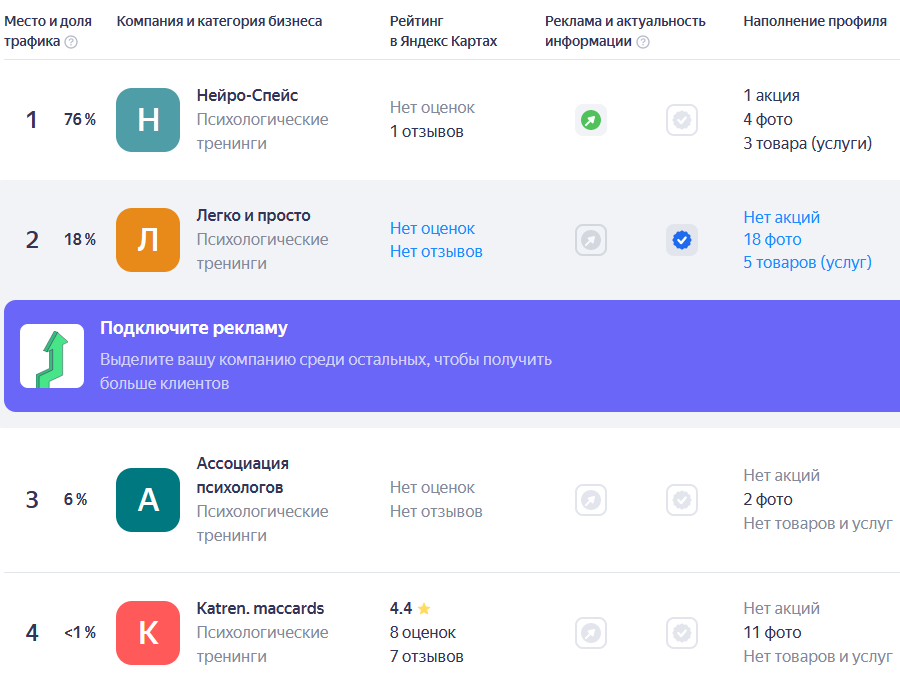The image size is (900, 700).
Task: Click blue verified badge for Легко и просто
Action: (682, 240)
